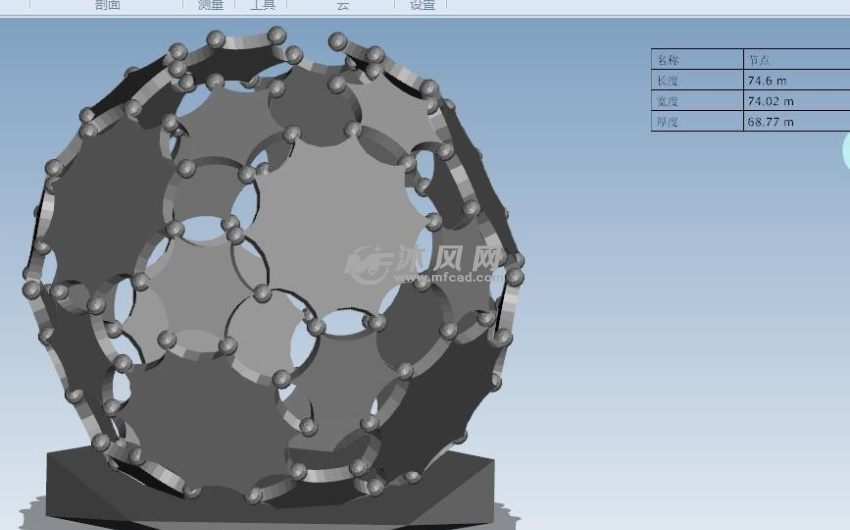Click the 宽度 label row
This screenshot has width=850, height=530.
696,101
